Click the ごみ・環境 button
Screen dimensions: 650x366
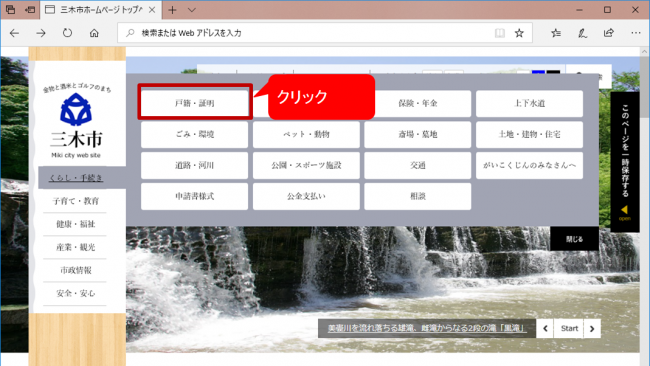(x=194, y=134)
